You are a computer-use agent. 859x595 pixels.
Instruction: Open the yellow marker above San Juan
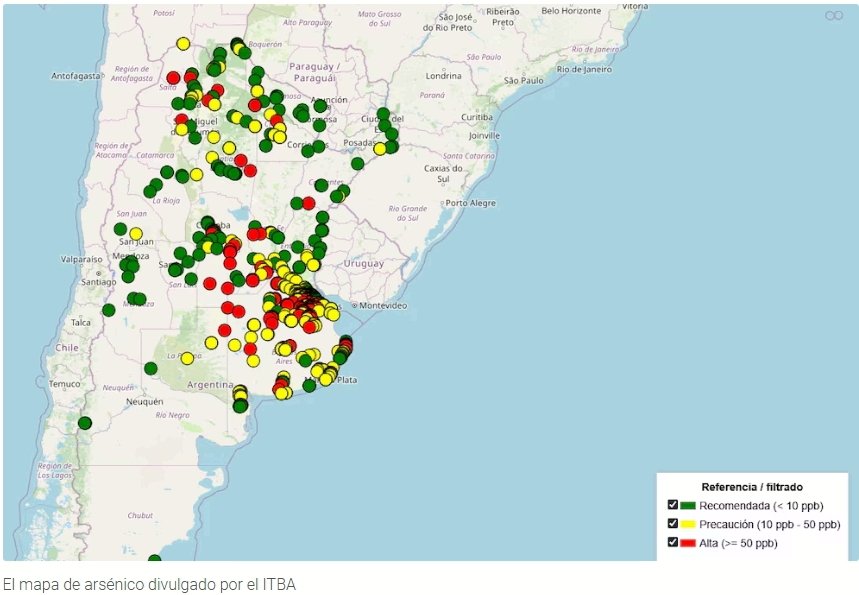point(135,234)
